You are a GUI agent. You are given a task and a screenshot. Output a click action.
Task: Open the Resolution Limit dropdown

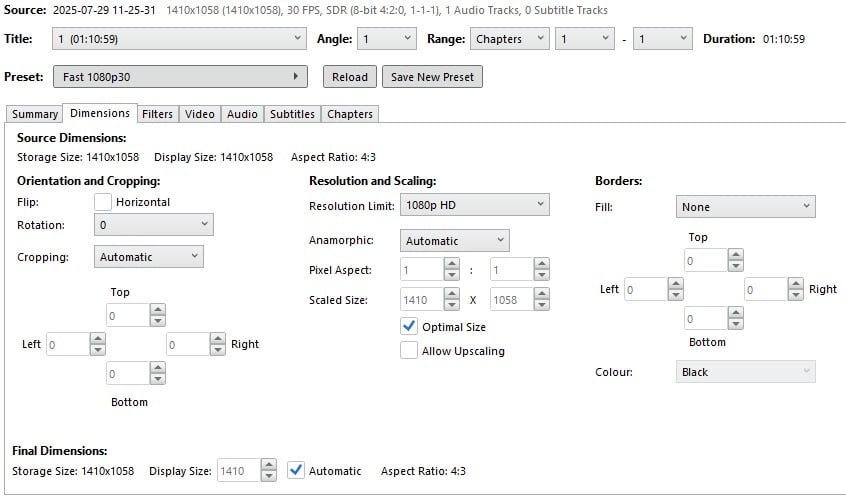pos(475,205)
